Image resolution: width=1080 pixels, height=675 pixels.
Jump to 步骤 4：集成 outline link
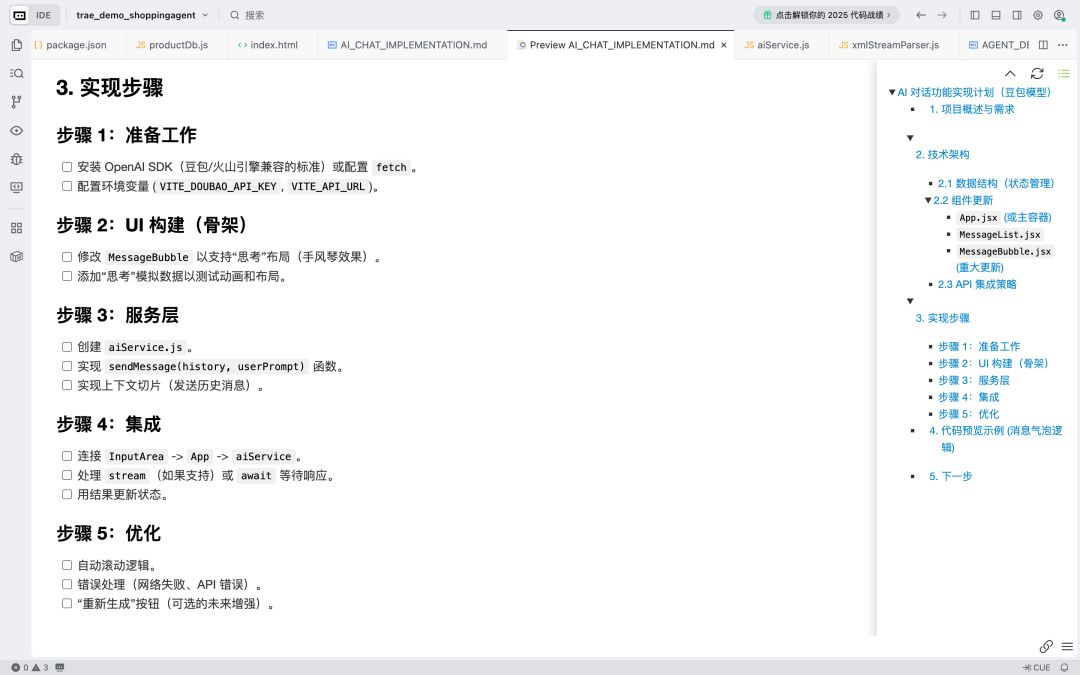click(968, 397)
